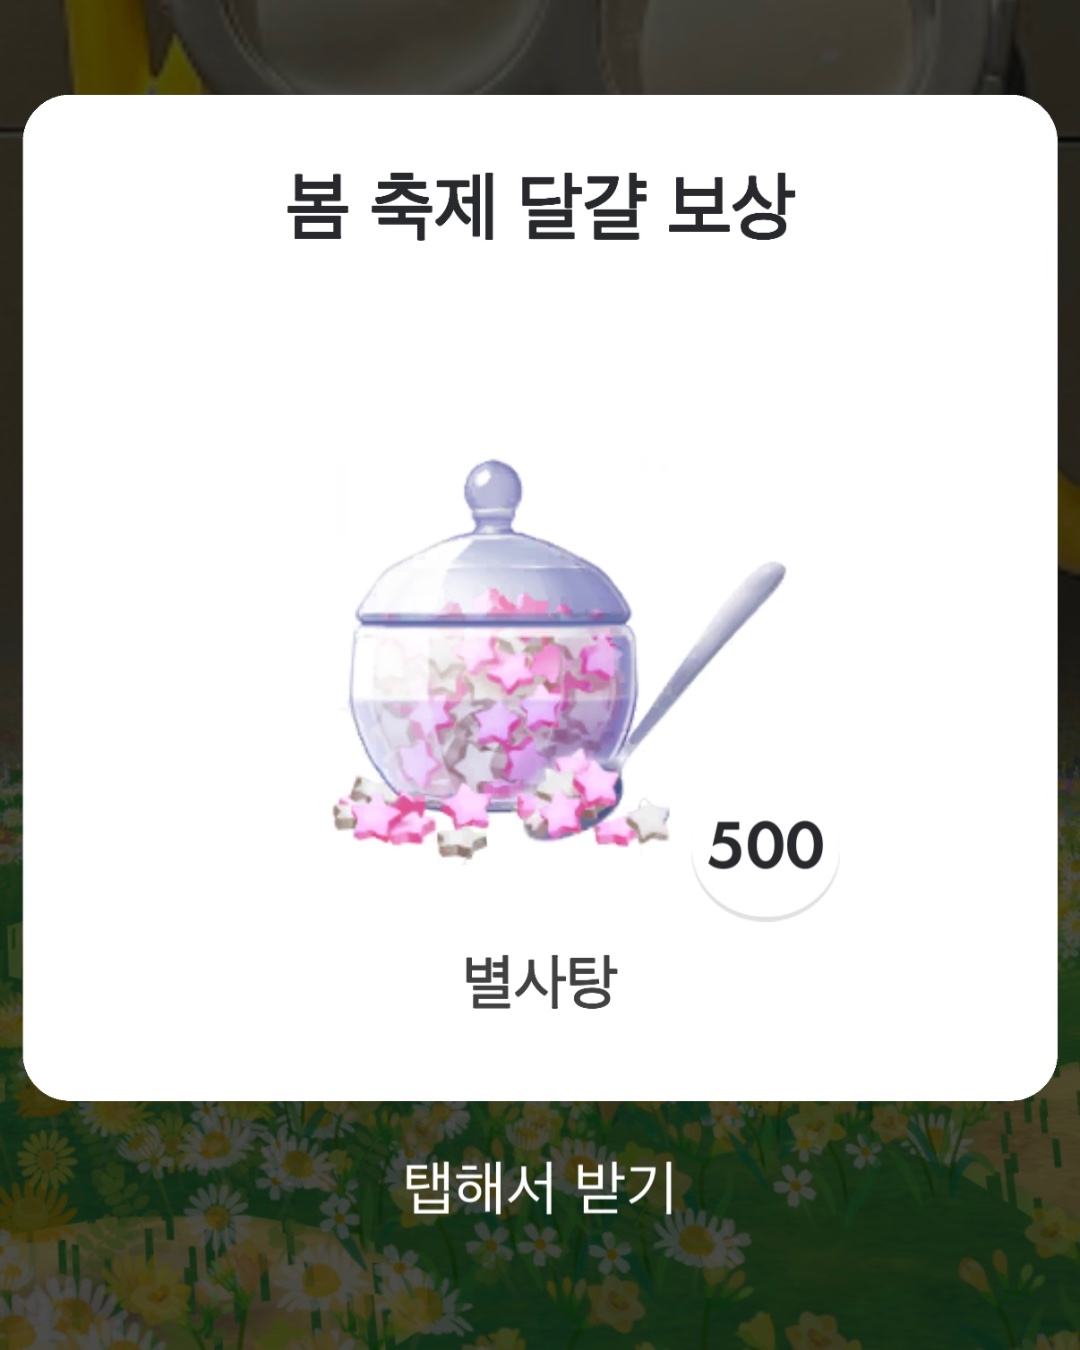1080x1350 pixels.
Task: Tap the word 보상 in the heading
Action: click(x=731, y=206)
